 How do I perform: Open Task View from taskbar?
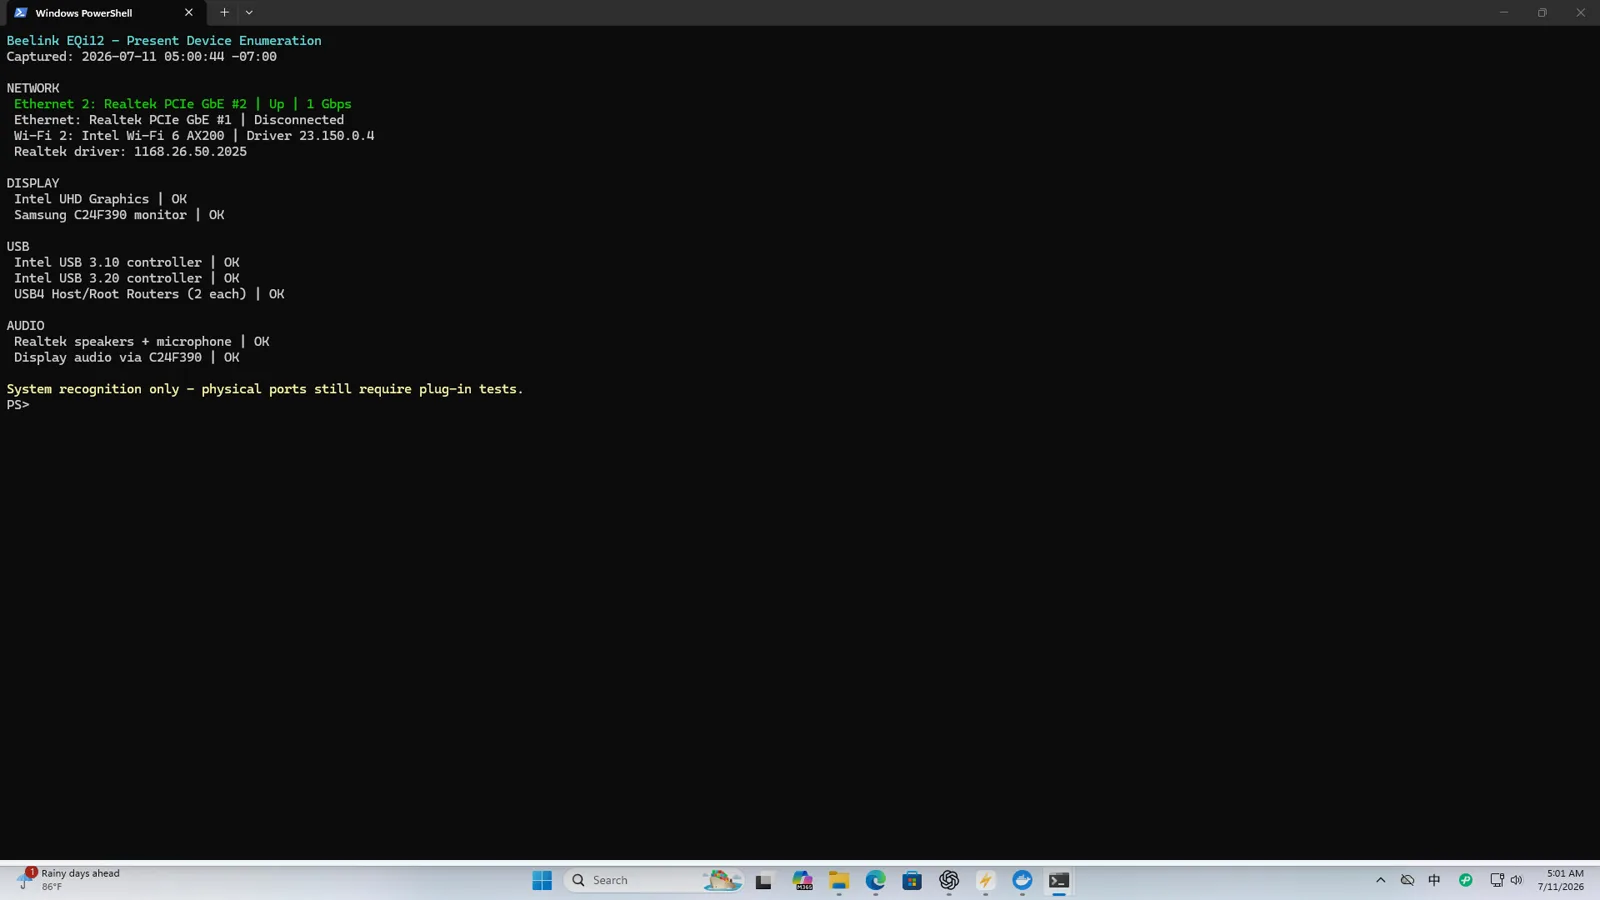[x=764, y=881]
